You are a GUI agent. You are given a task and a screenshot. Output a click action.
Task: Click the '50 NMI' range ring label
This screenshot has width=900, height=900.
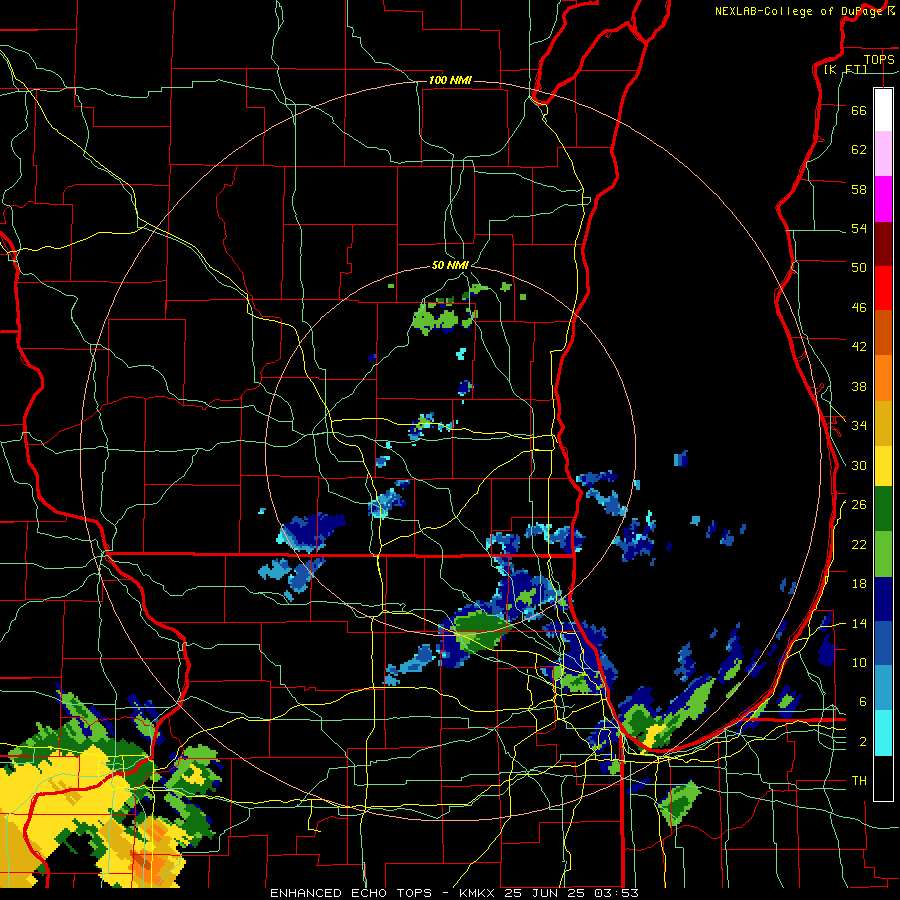(x=450, y=265)
